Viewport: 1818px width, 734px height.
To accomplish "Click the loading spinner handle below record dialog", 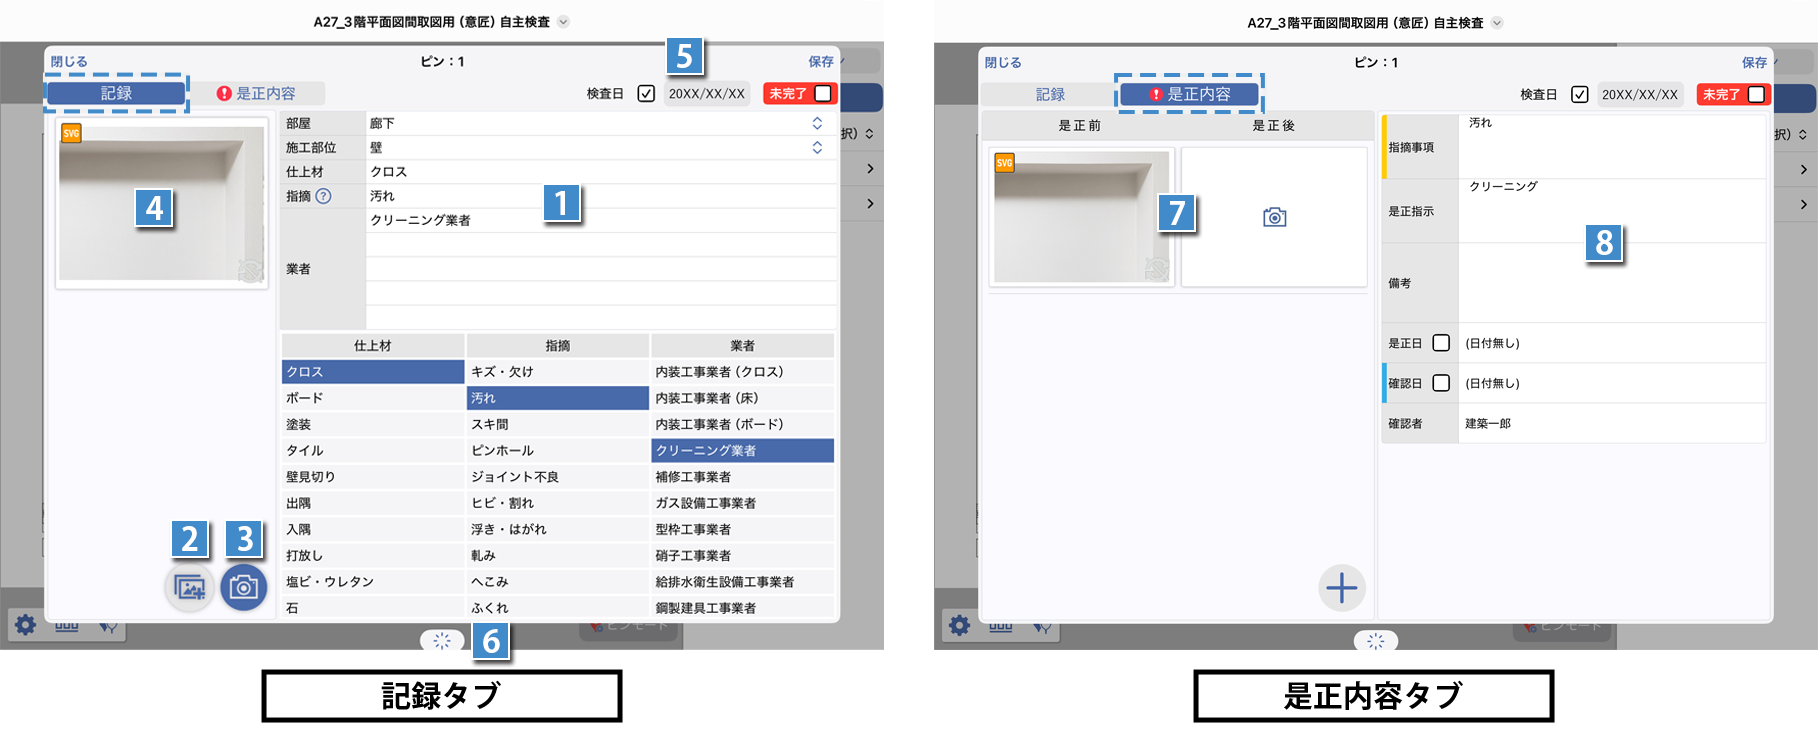I will click(x=442, y=641).
